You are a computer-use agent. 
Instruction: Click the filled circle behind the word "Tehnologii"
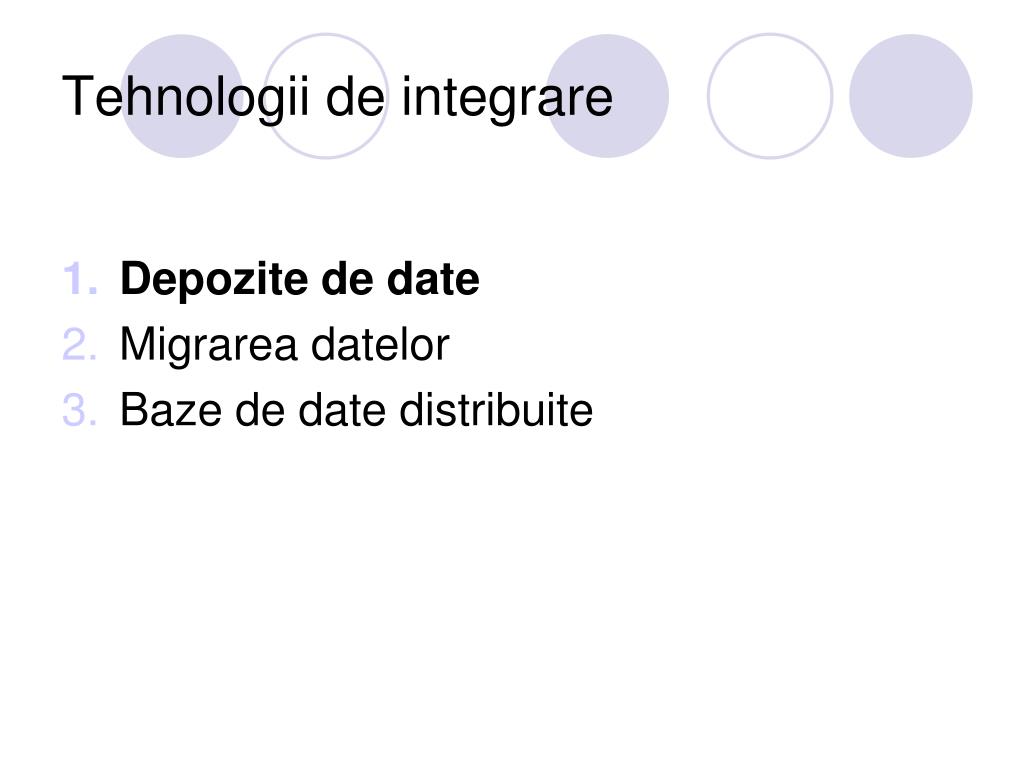pyautogui.click(x=182, y=96)
